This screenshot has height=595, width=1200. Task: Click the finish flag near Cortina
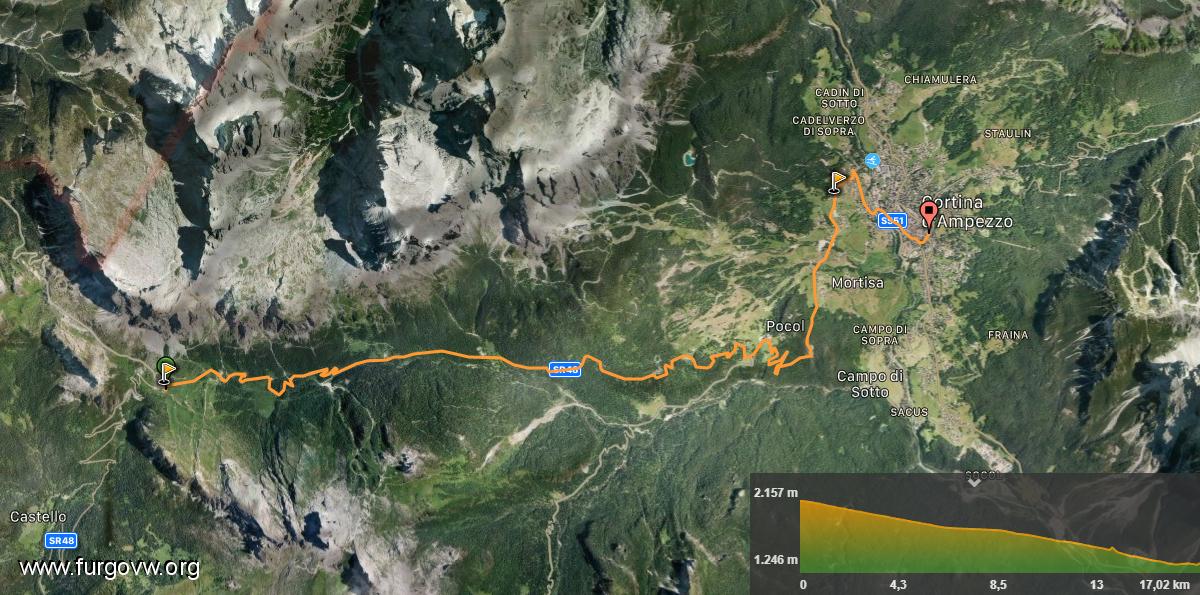coord(837,181)
